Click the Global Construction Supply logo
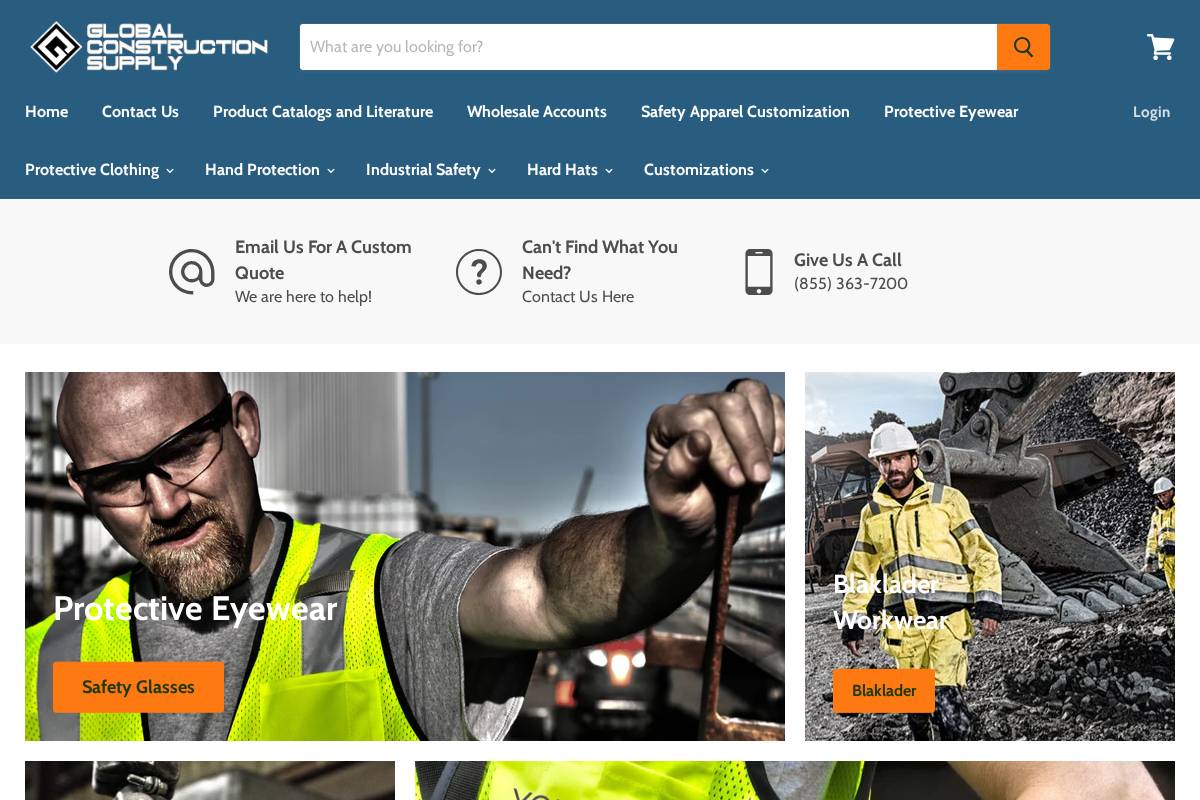The height and width of the screenshot is (800, 1200). (x=148, y=46)
